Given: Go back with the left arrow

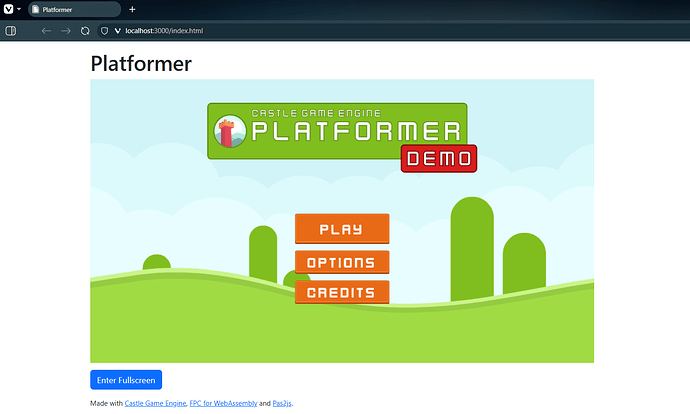Looking at the screenshot, I should [x=46, y=31].
